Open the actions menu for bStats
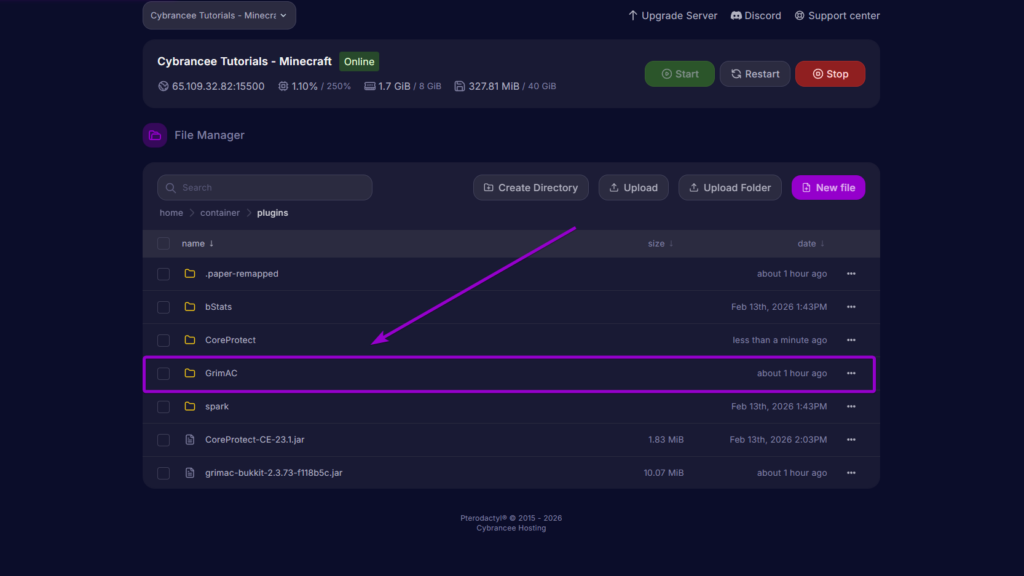The width and height of the screenshot is (1024, 576). (x=851, y=307)
